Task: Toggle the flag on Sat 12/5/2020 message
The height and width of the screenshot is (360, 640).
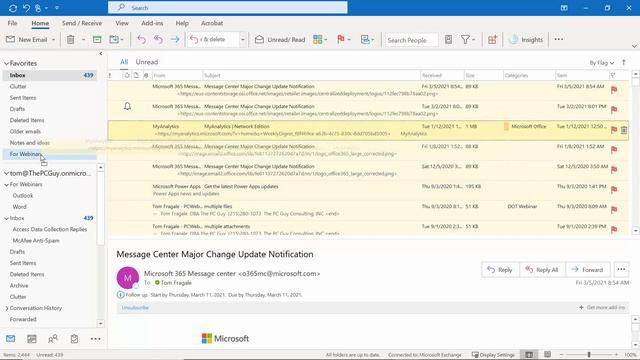Action: pyautogui.click(x=614, y=170)
